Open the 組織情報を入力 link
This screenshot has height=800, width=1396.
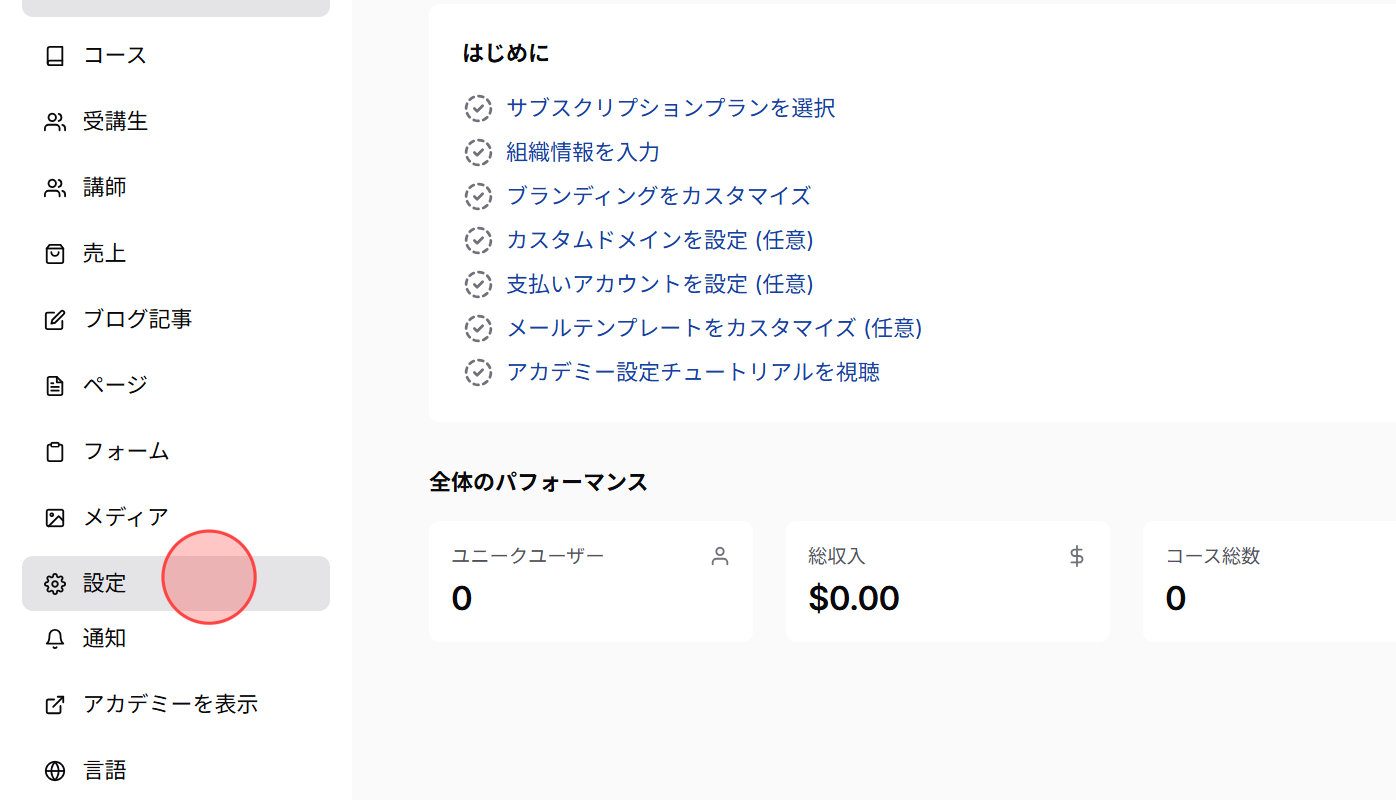(582, 152)
